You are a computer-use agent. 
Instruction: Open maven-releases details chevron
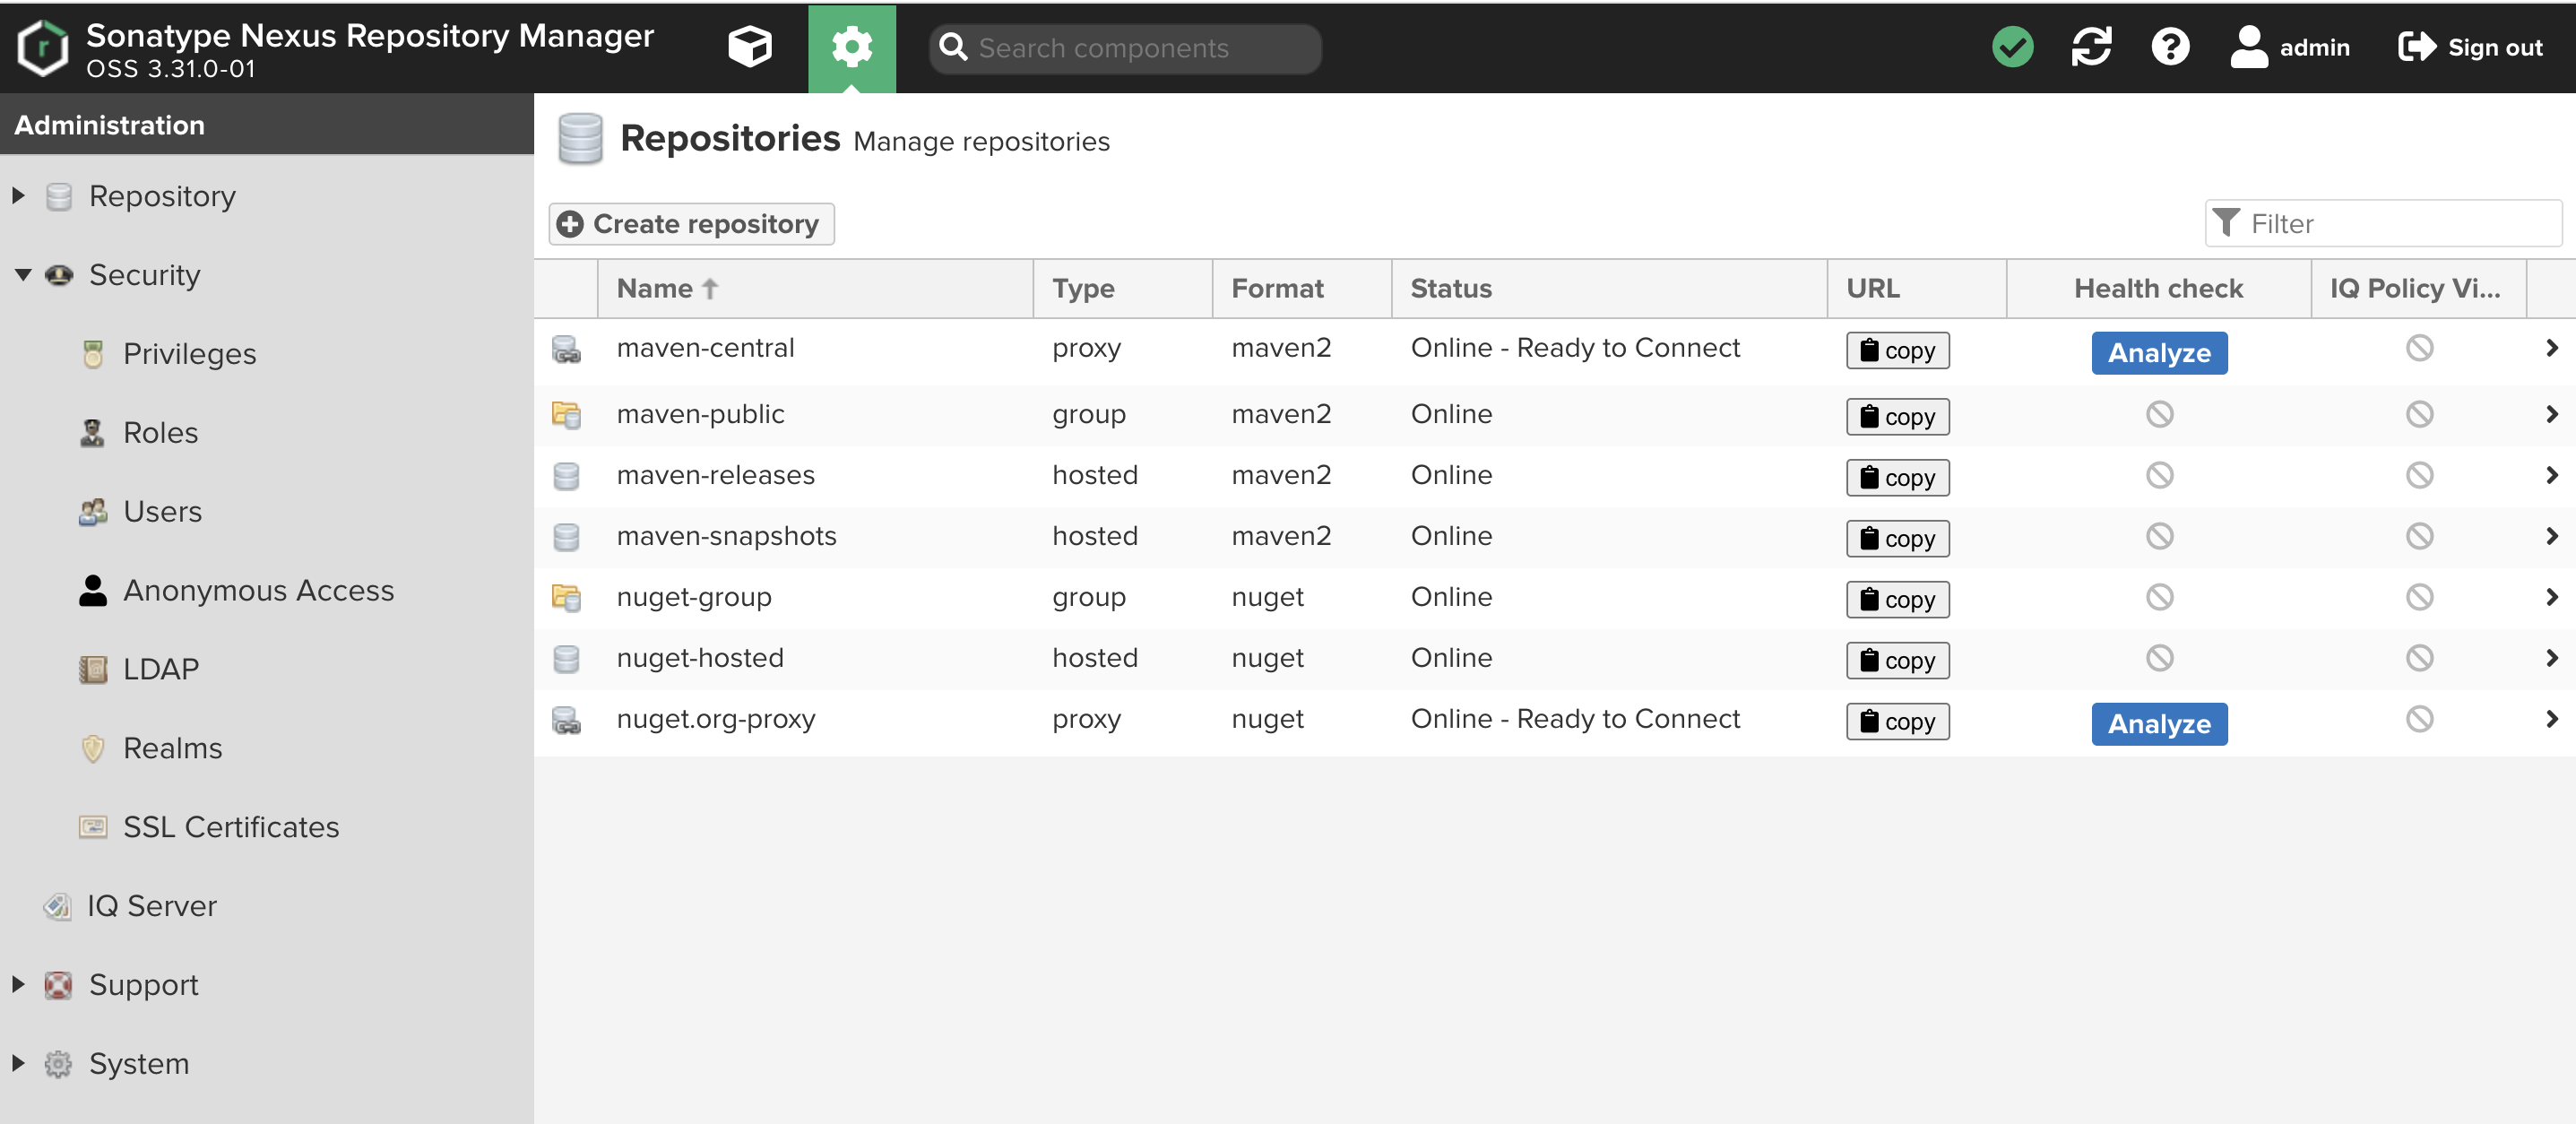click(x=2551, y=475)
